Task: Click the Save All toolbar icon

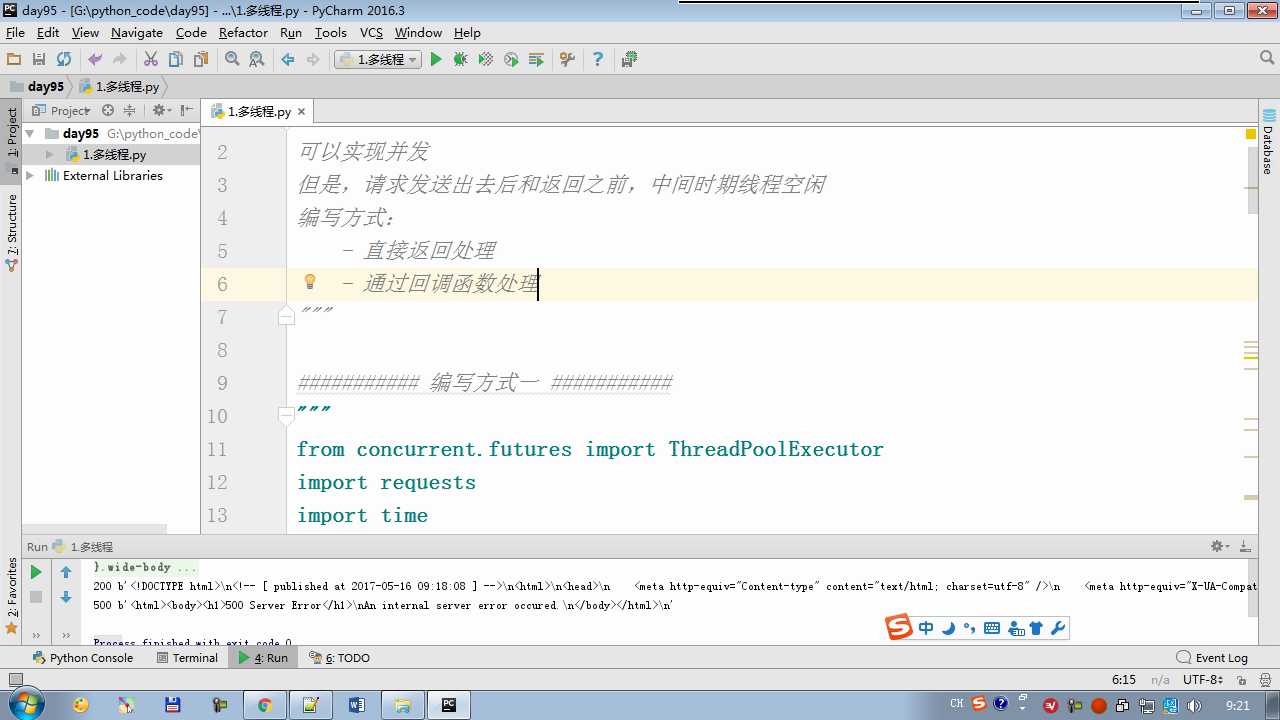Action: pos(39,60)
